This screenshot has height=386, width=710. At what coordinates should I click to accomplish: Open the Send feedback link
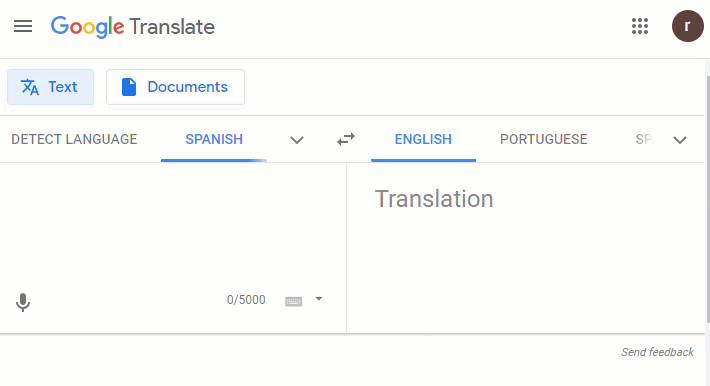[657, 352]
